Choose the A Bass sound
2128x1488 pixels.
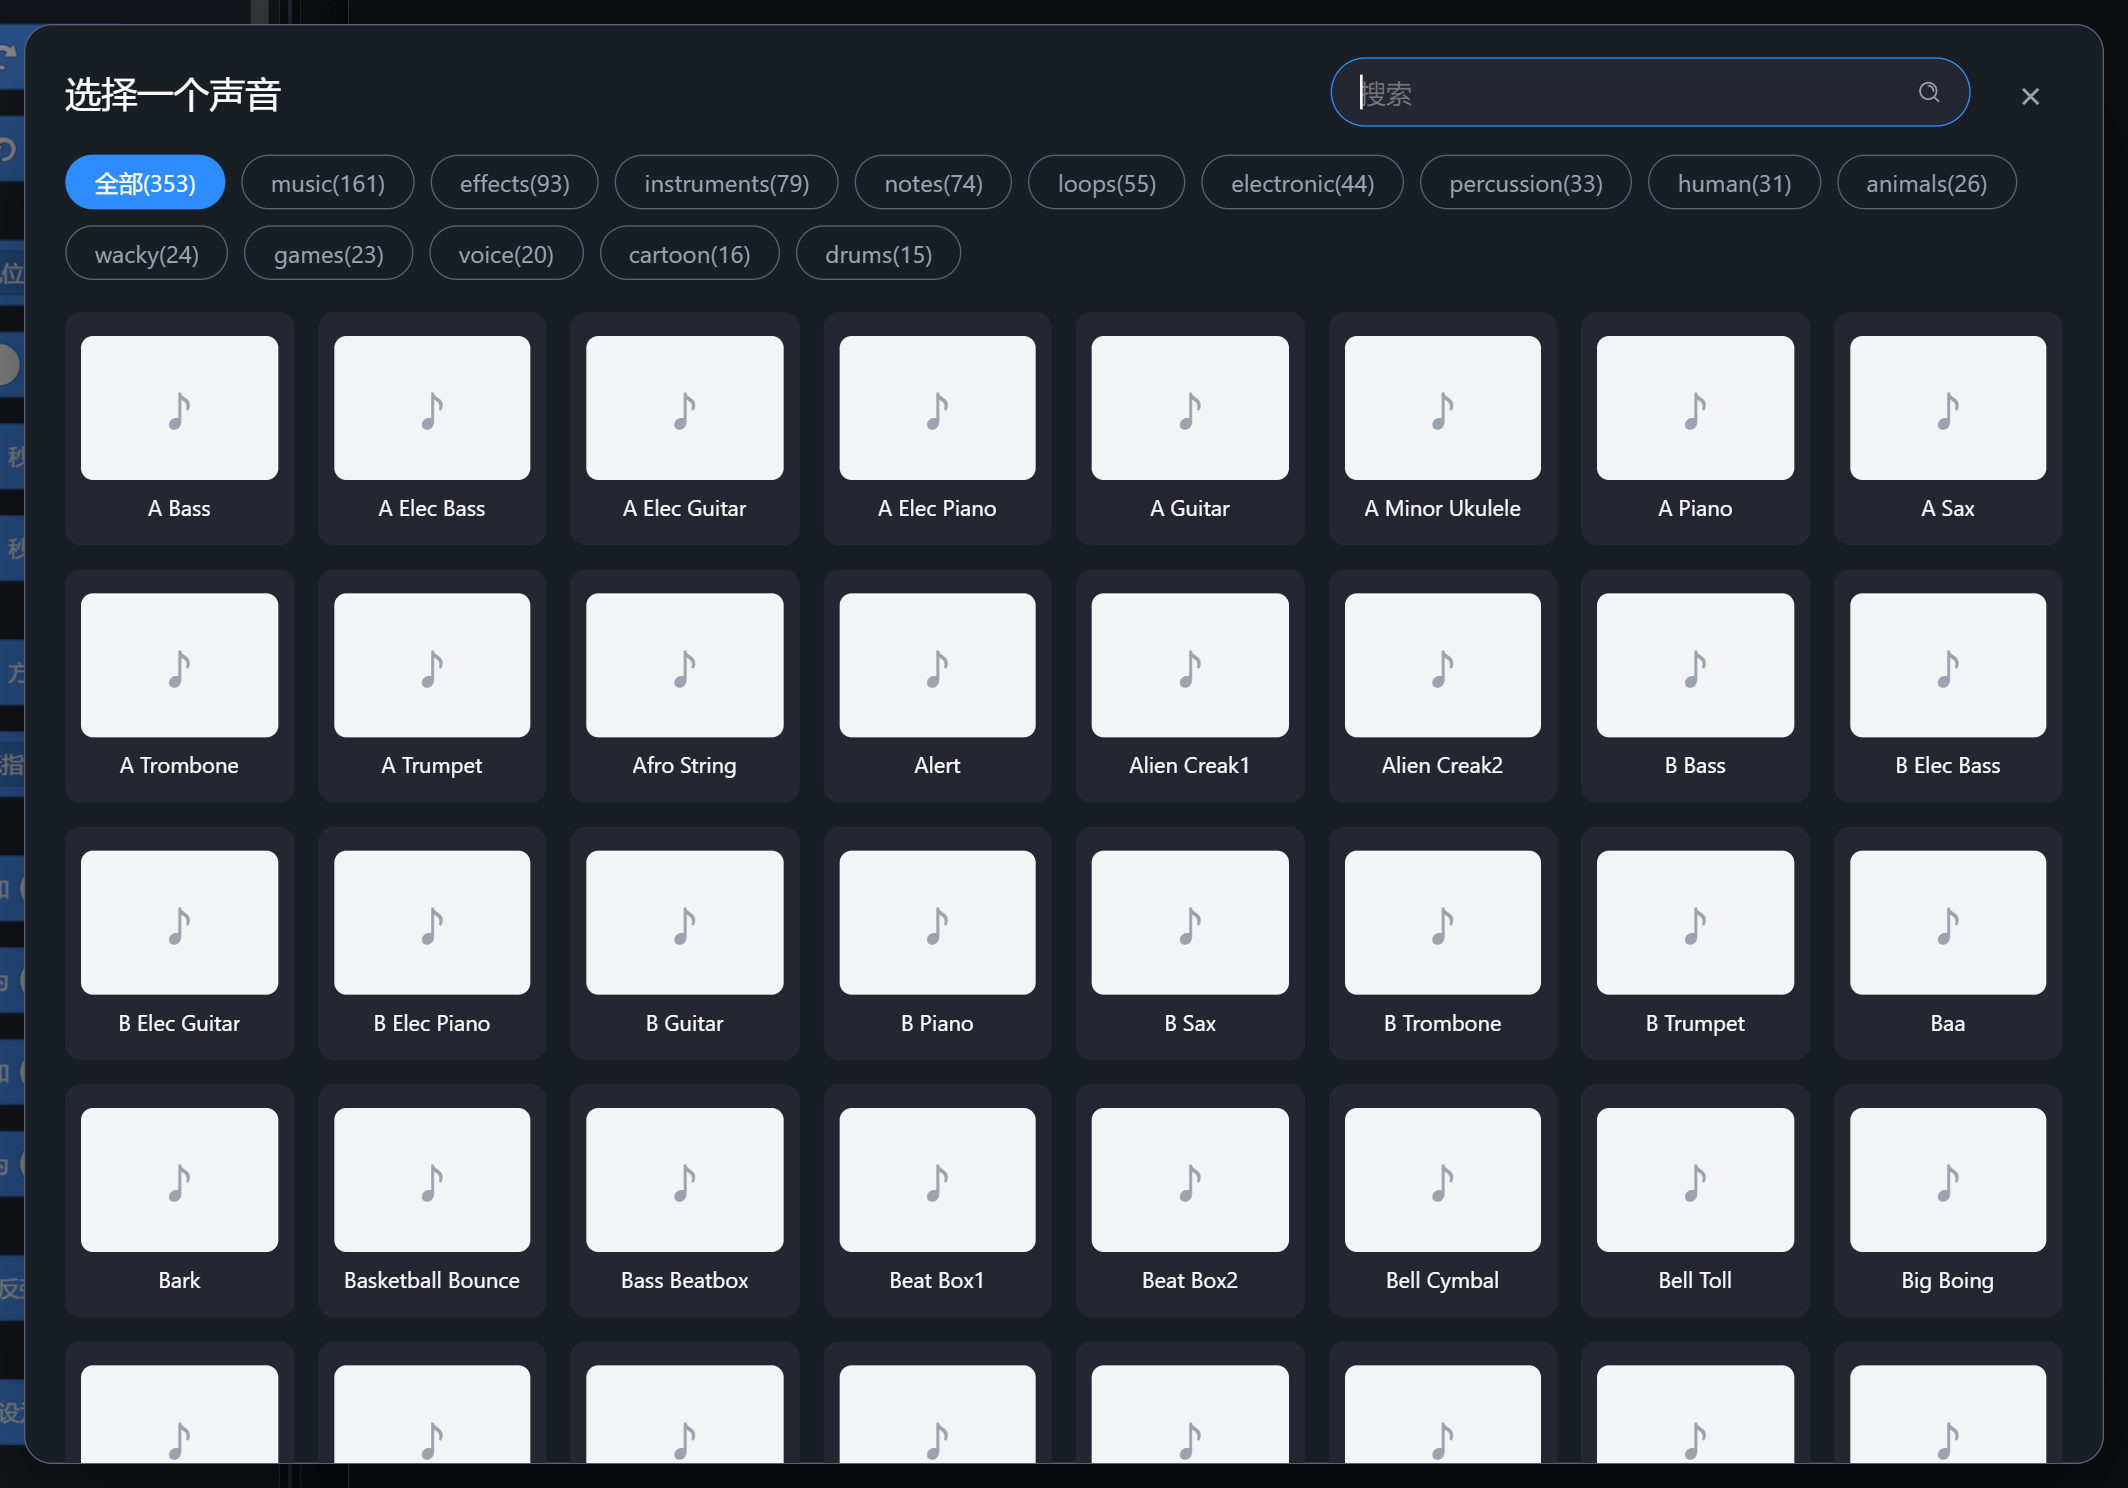pyautogui.click(x=180, y=429)
